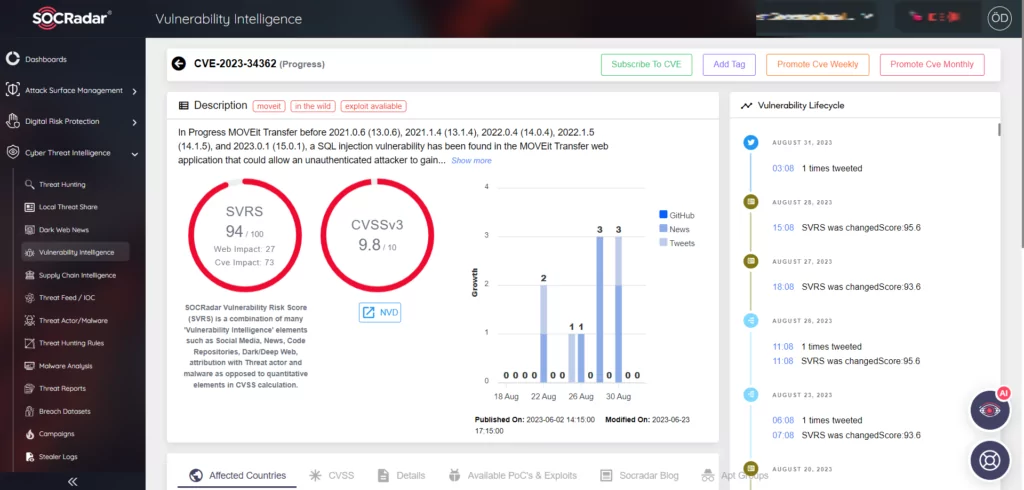This screenshot has width=1024, height=490.
Task: Click the chart bar labeled 2
Action: point(543,333)
